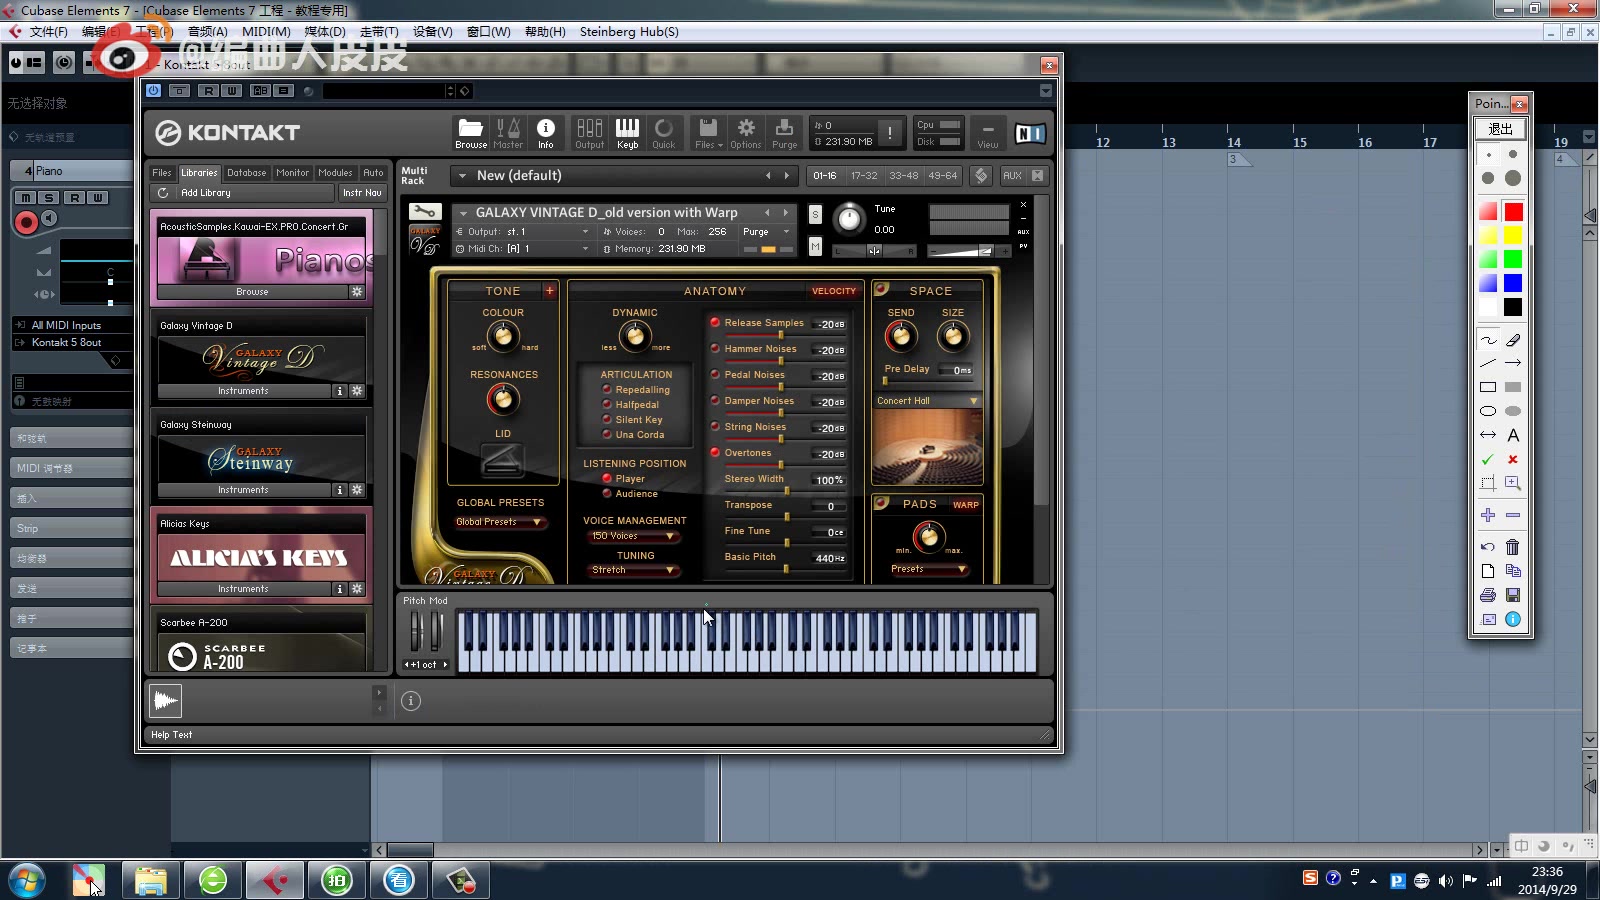This screenshot has width=1600, height=900.
Task: Click the AUX button in rack header
Action: (x=1012, y=176)
